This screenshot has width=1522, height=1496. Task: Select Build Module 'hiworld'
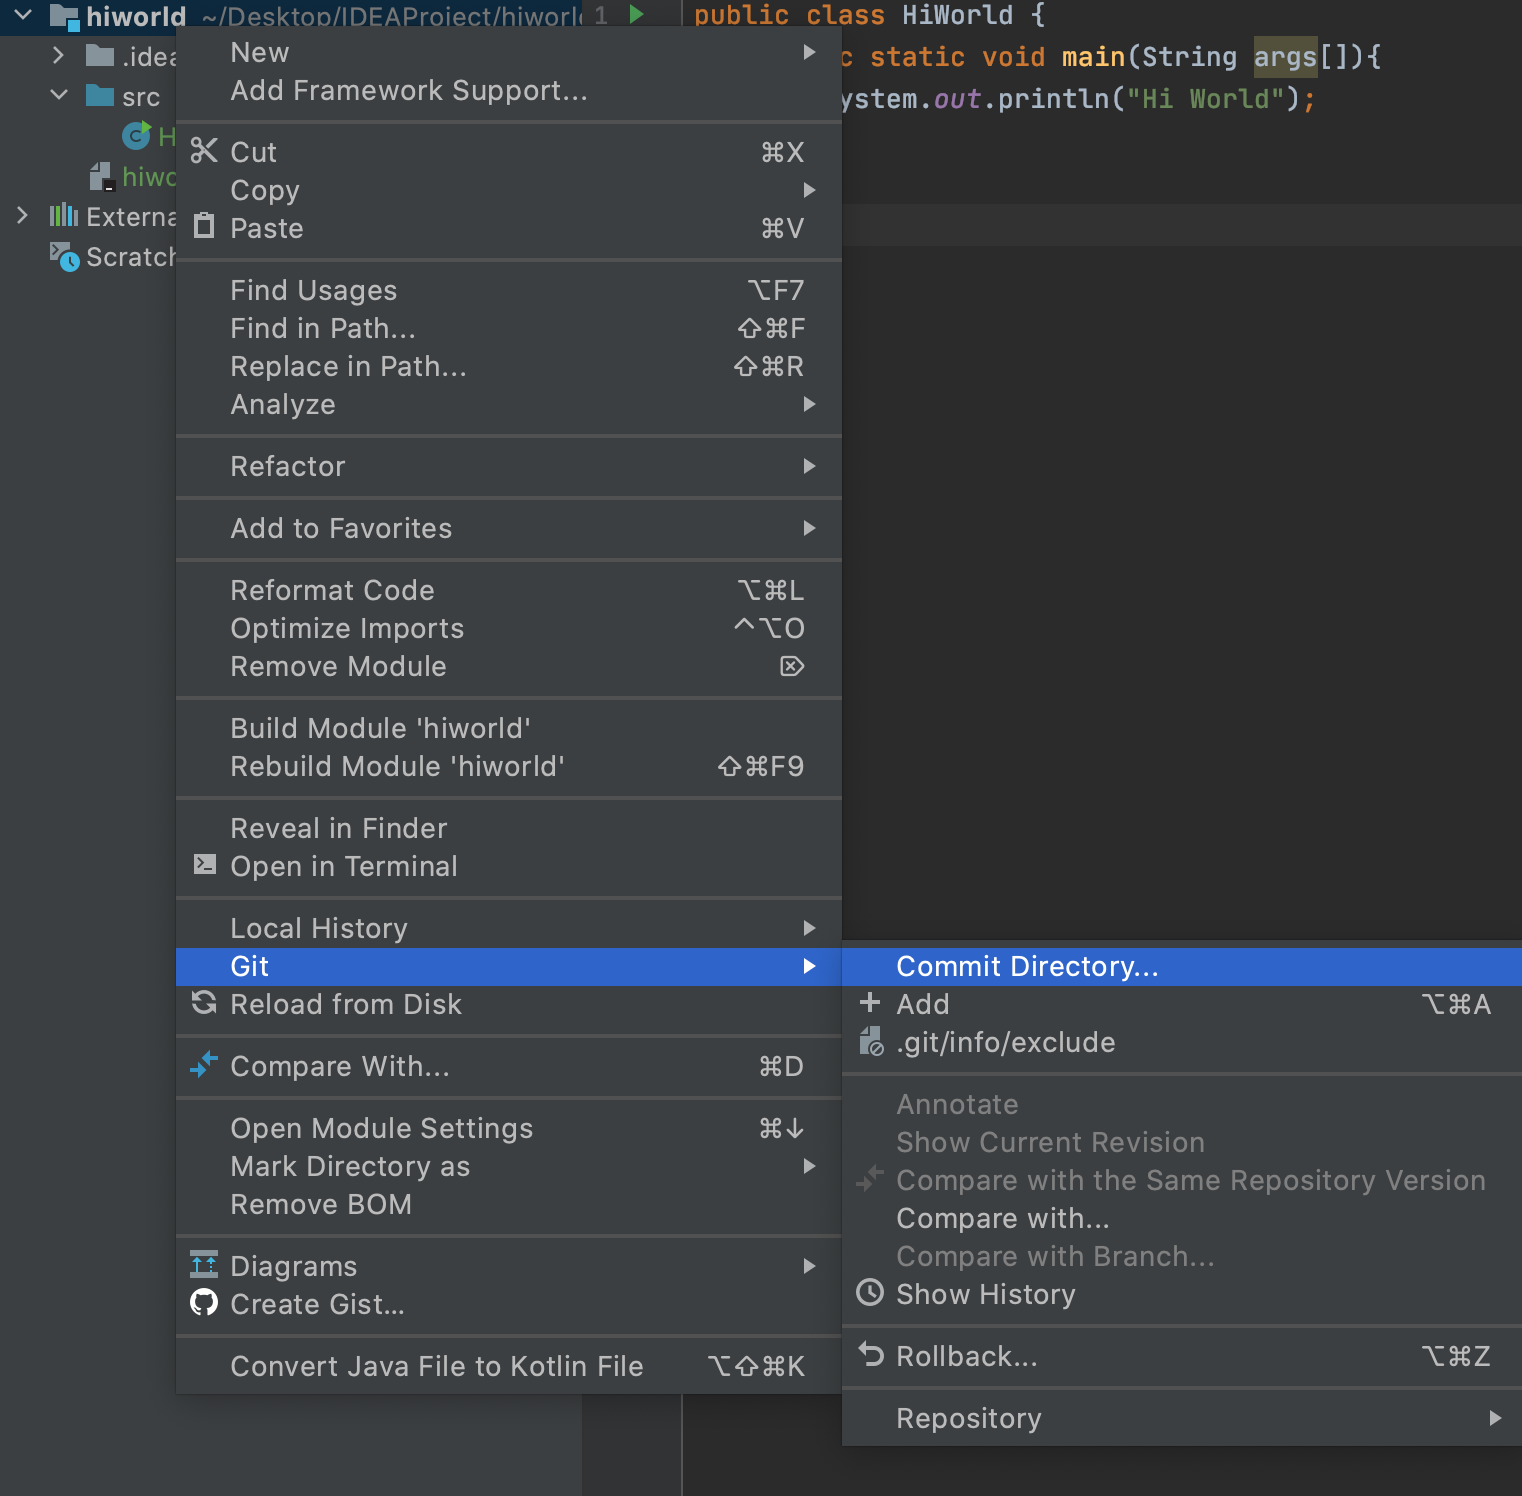508,728
